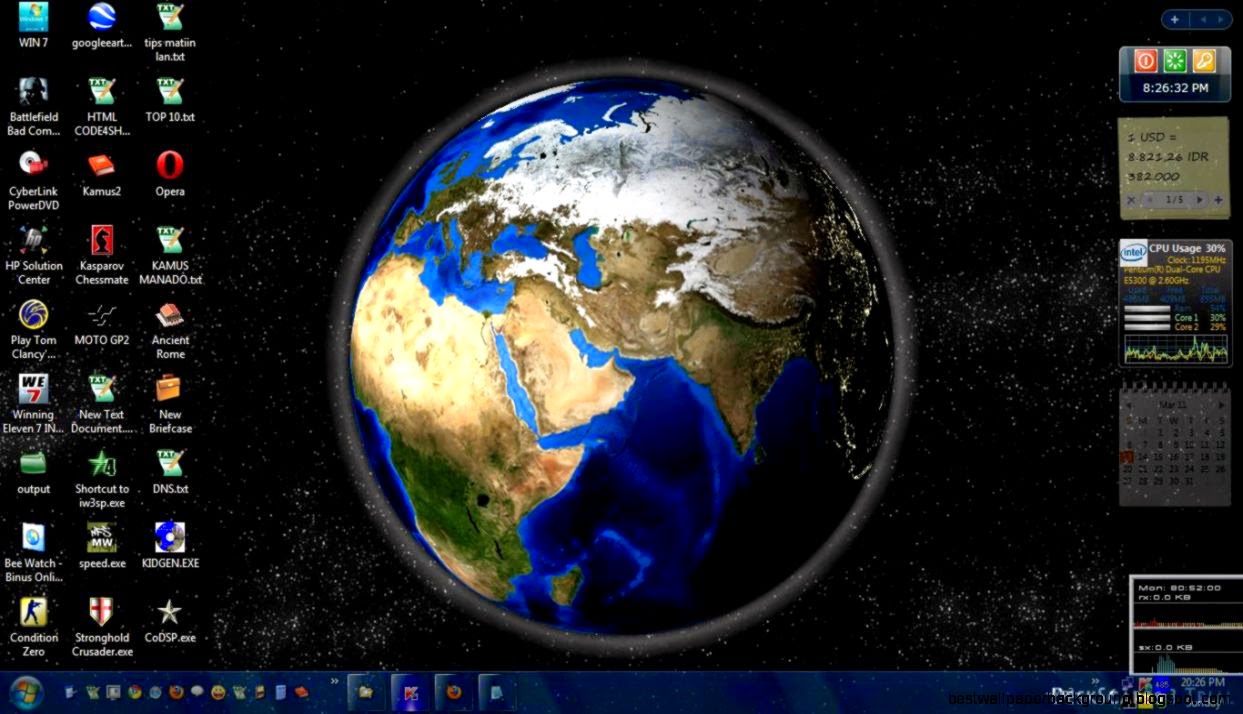
Task: Open TOP 10.txt file
Action: [x=170, y=100]
